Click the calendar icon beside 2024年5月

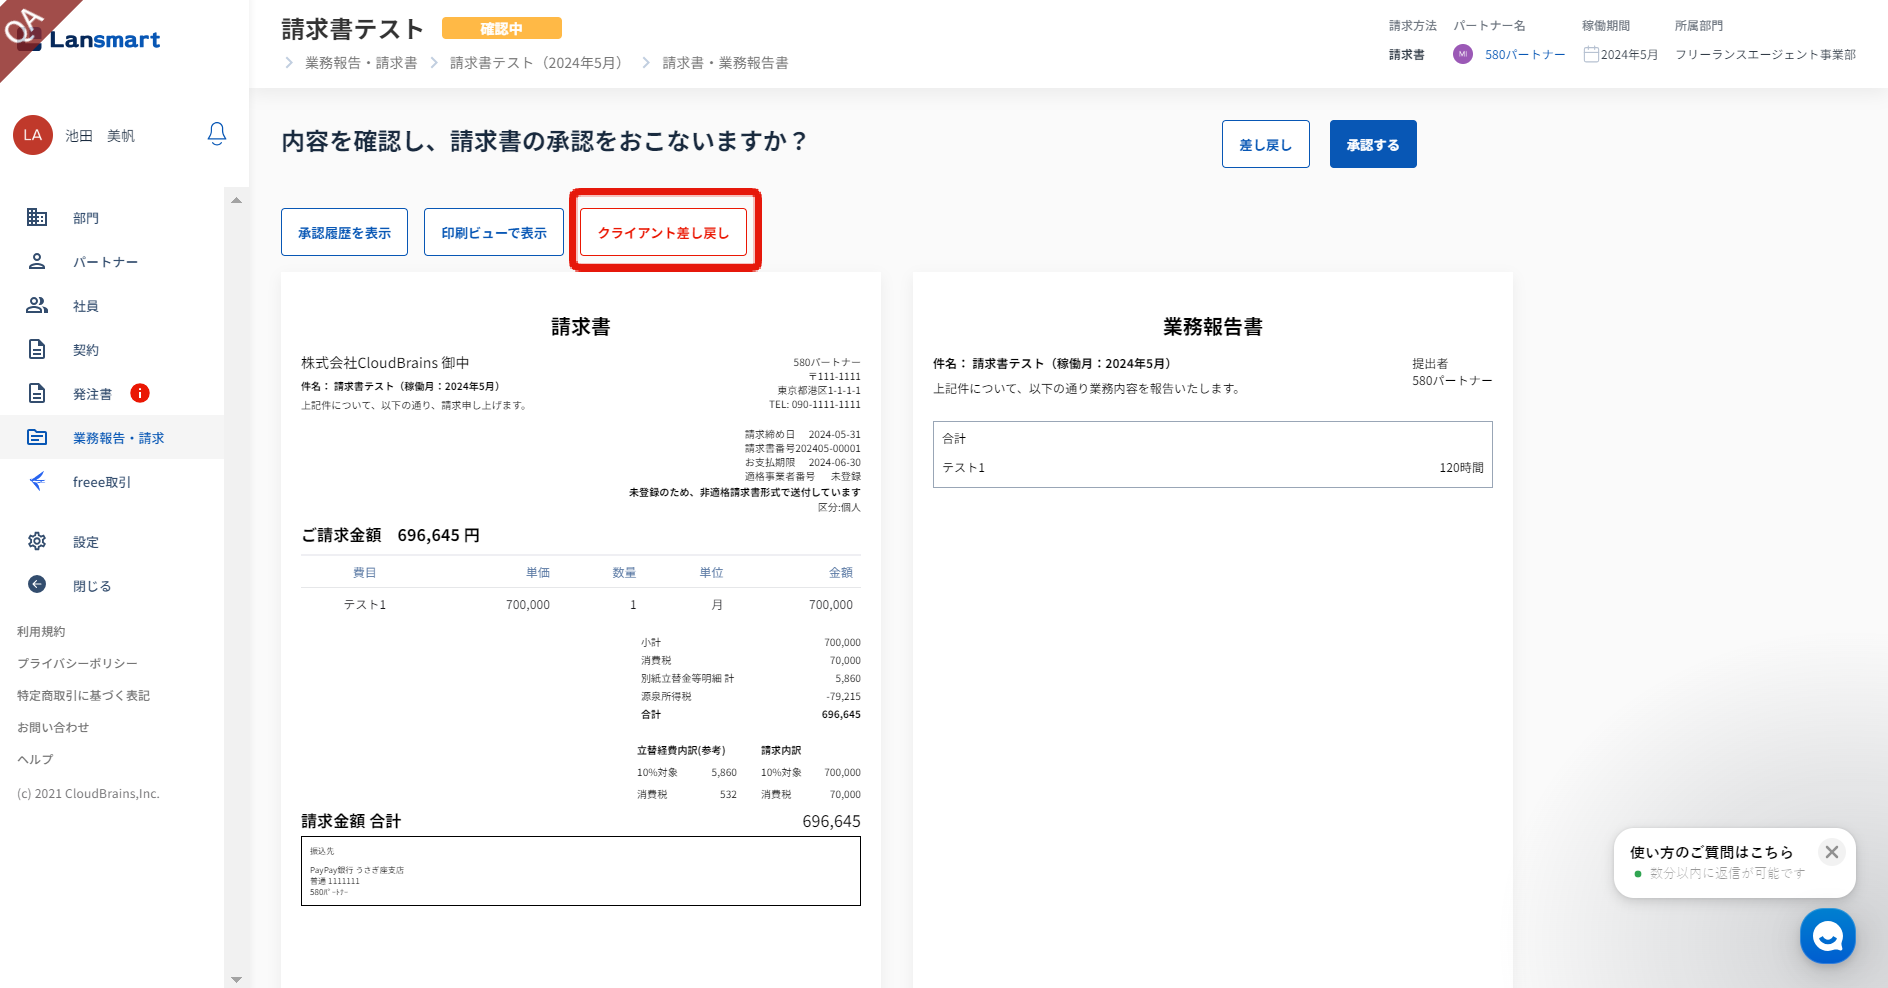1591,54
